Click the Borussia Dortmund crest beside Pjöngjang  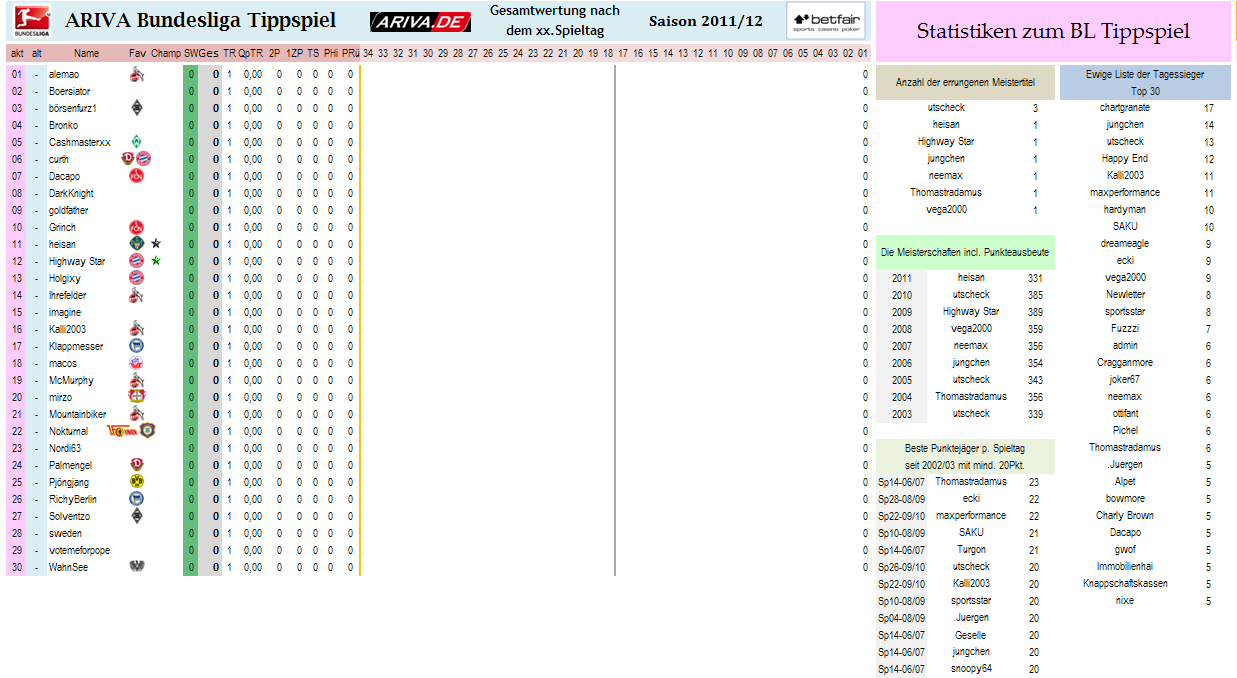tap(136, 482)
